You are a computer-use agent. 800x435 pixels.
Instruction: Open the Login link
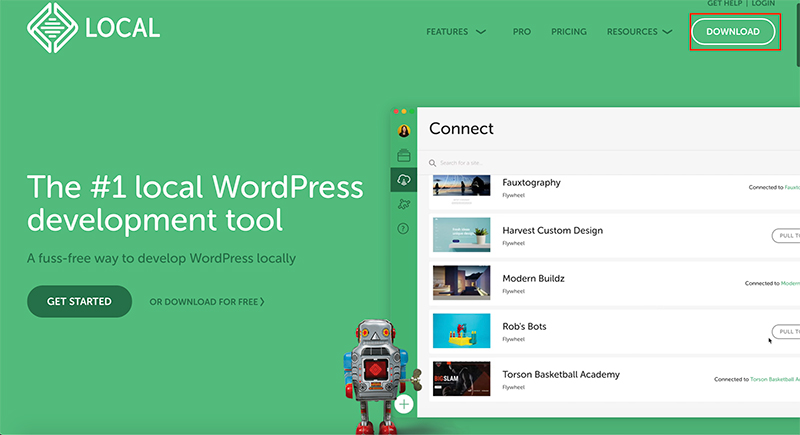[763, 4]
